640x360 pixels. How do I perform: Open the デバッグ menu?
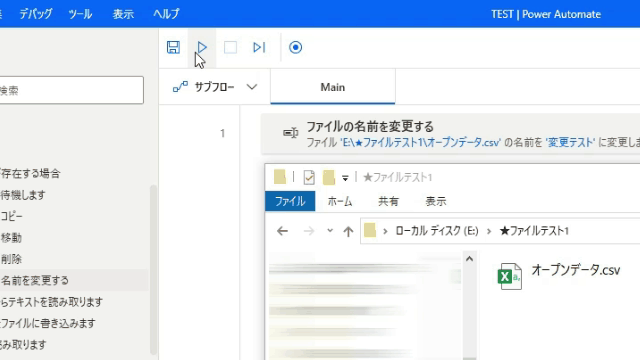click(36, 14)
